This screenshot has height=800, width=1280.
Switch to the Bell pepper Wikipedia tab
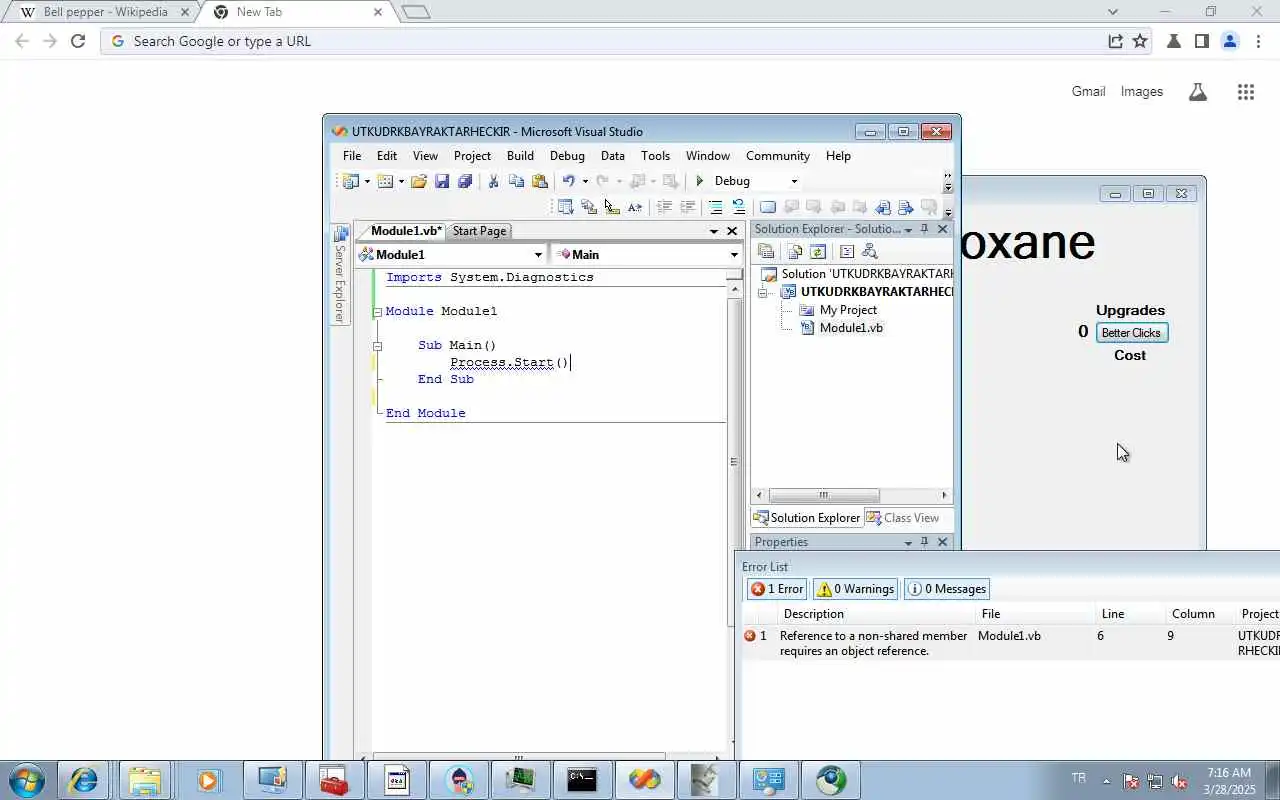pyautogui.click(x=106, y=12)
